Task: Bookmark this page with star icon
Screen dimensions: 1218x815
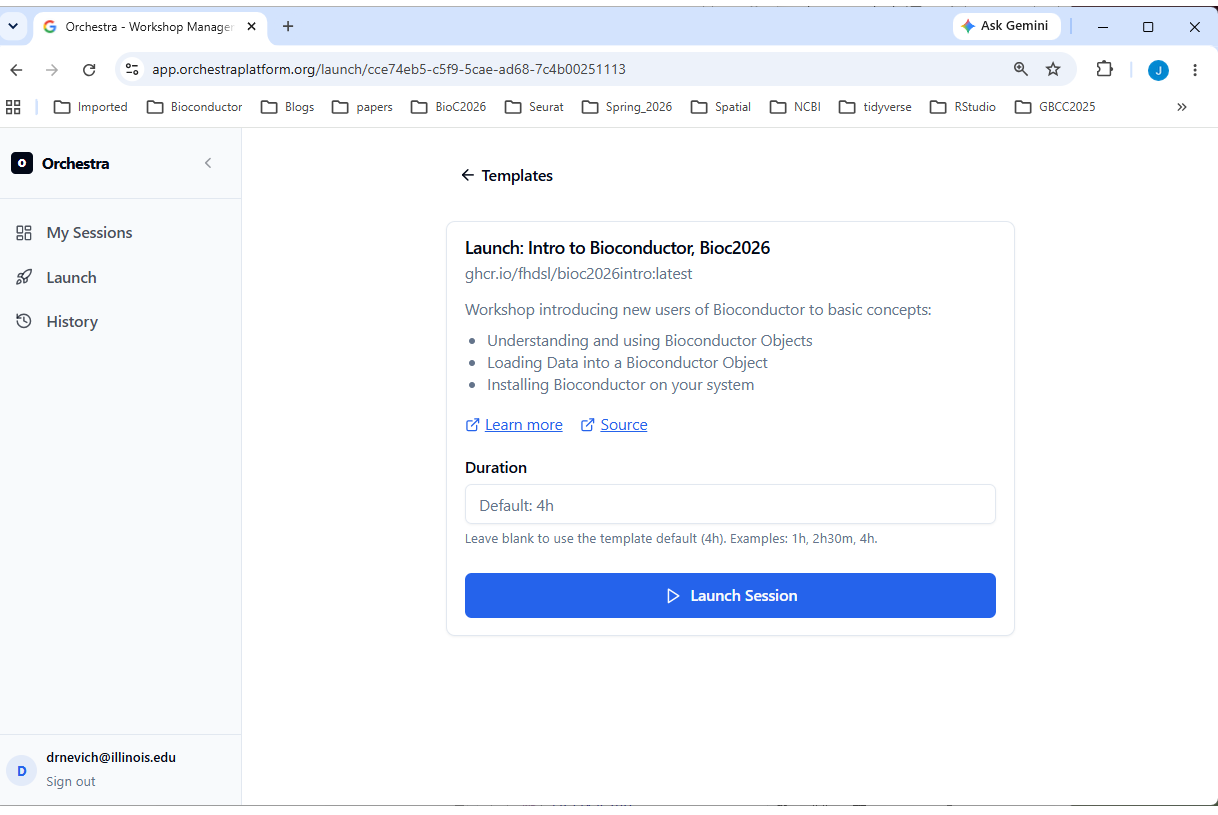Action: pyautogui.click(x=1053, y=69)
